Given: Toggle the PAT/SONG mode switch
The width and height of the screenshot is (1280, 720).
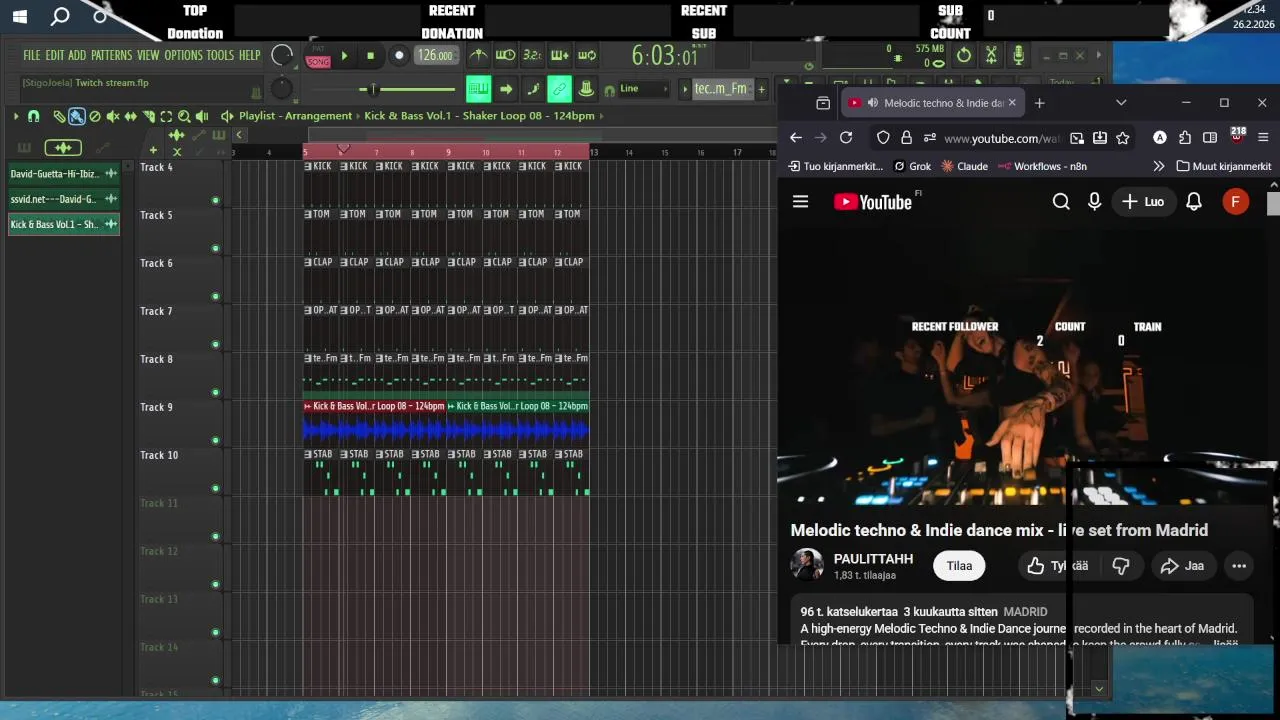Looking at the screenshot, I should pos(318,56).
